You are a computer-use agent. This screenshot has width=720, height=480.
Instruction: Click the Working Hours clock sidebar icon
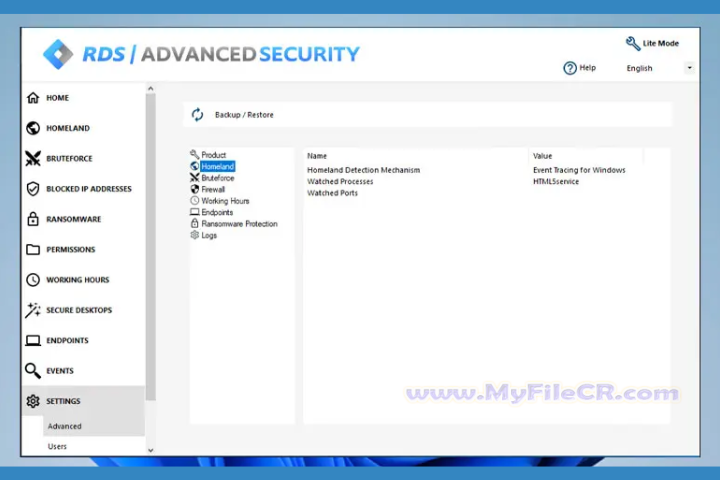click(33, 280)
